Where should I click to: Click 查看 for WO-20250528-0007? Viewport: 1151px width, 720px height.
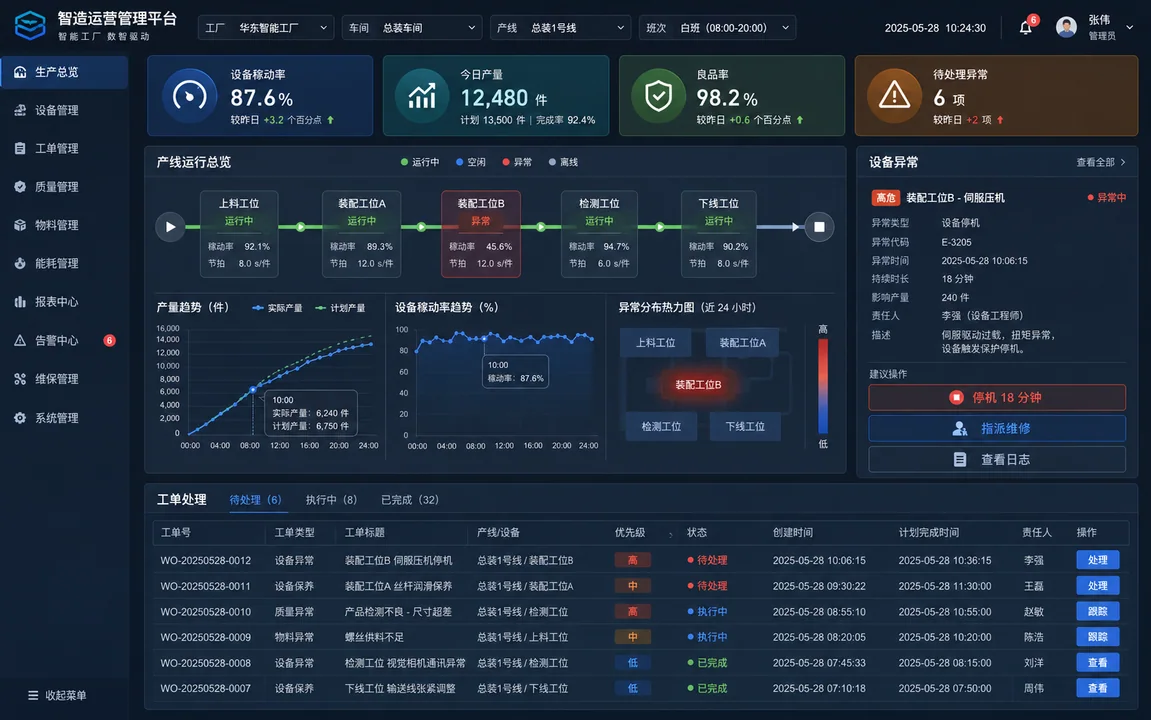point(1097,688)
